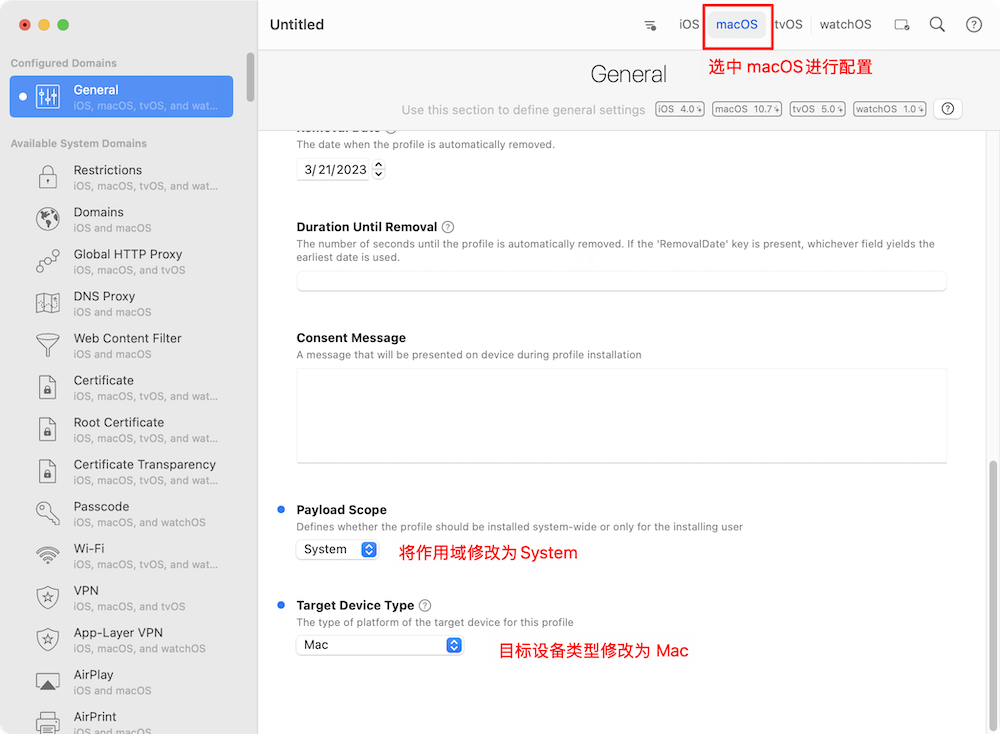
Task: Select the Restrictions domain row
Action: click(x=121, y=177)
